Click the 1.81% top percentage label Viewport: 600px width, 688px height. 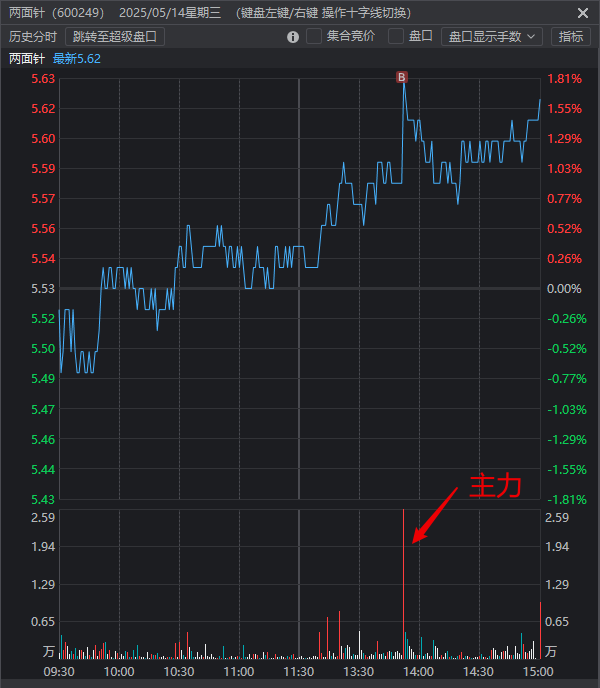point(564,79)
